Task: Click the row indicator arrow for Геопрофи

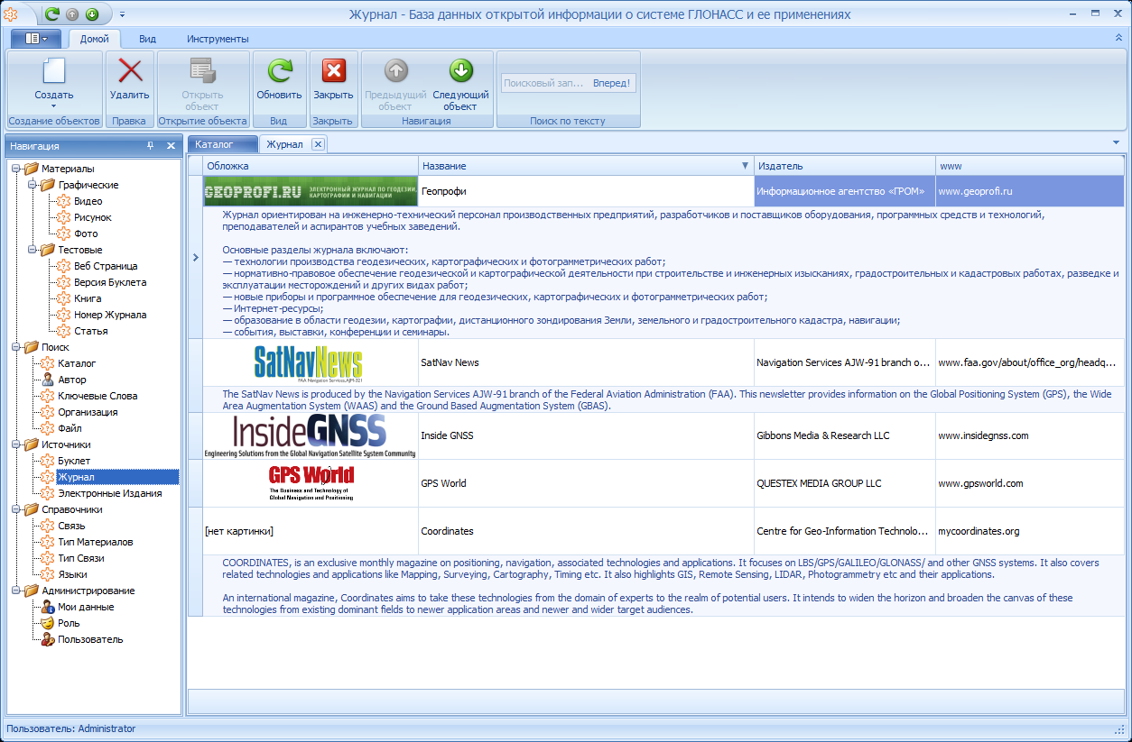Action: coord(195,257)
